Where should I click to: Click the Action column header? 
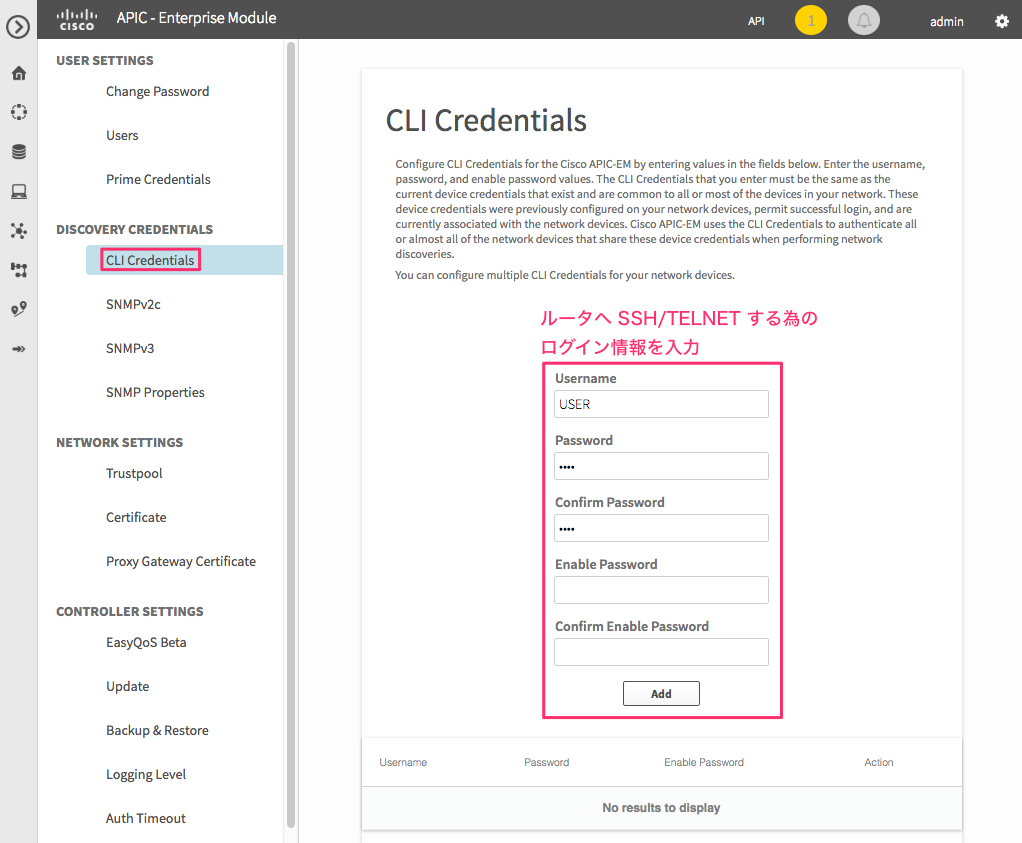coord(879,762)
